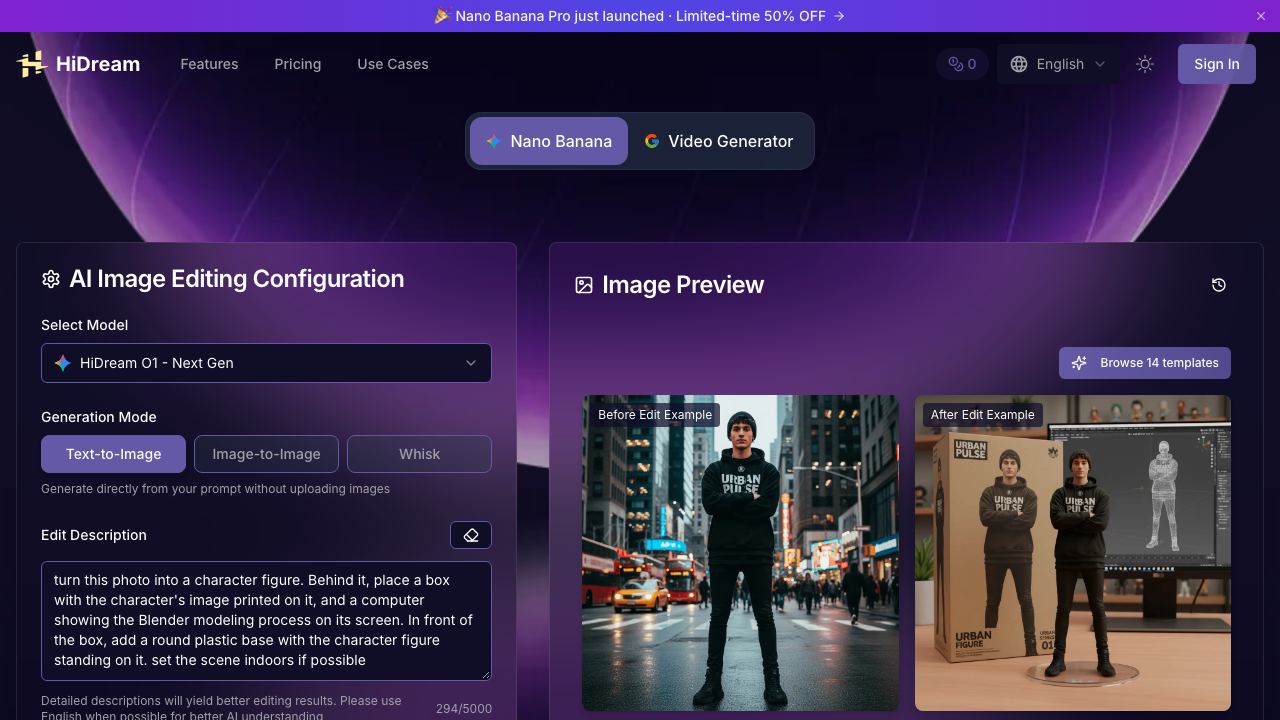Click the Google icon on Video Generator tab

click(x=652, y=141)
